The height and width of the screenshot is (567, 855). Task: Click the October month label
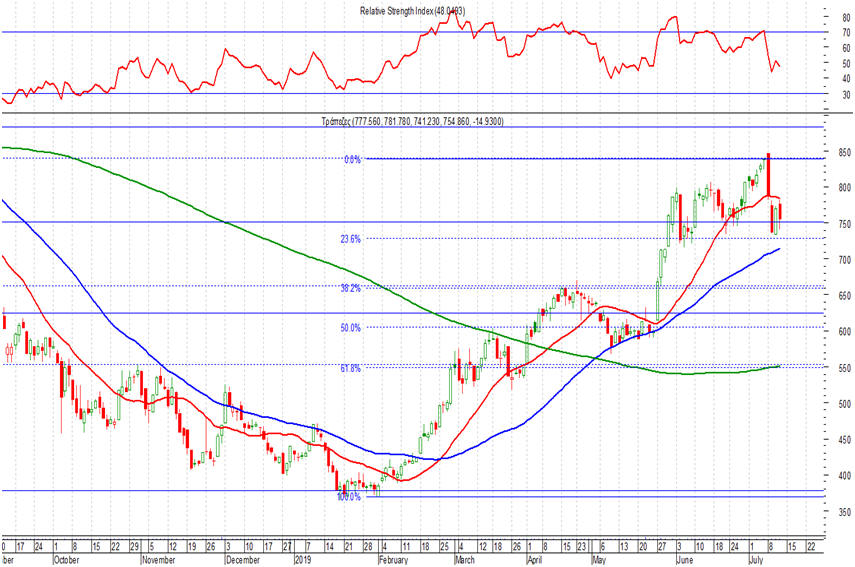67,560
